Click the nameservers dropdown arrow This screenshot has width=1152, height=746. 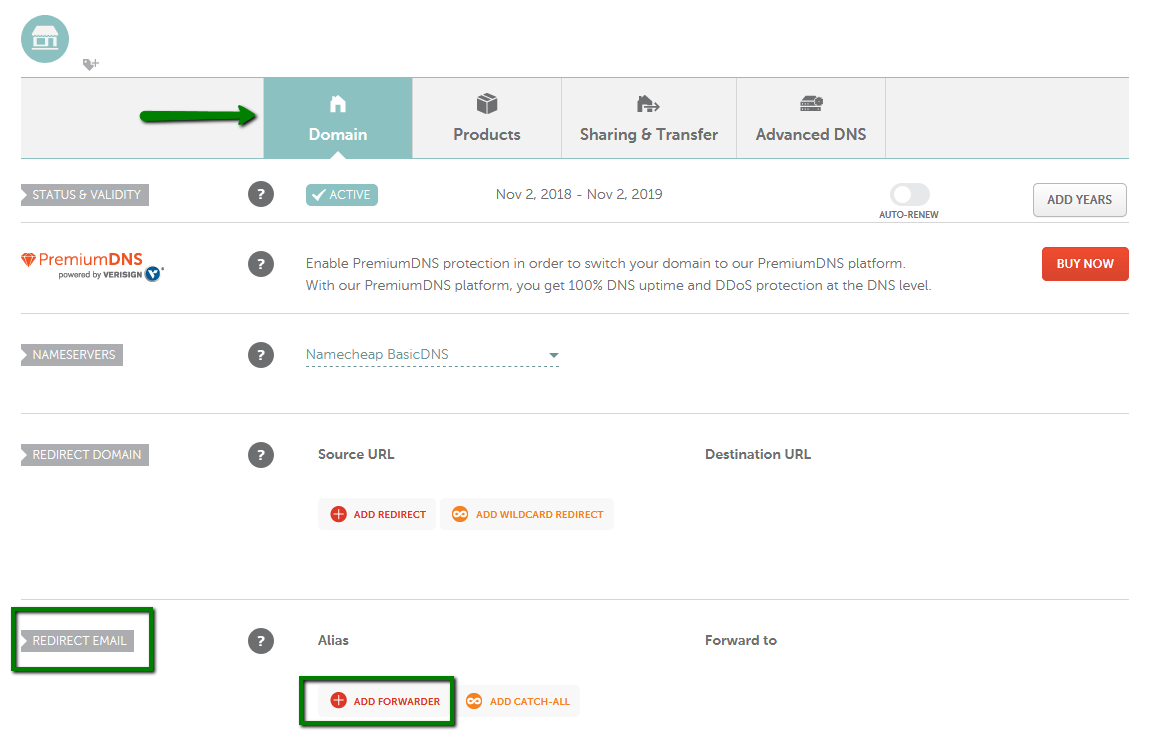coord(554,356)
